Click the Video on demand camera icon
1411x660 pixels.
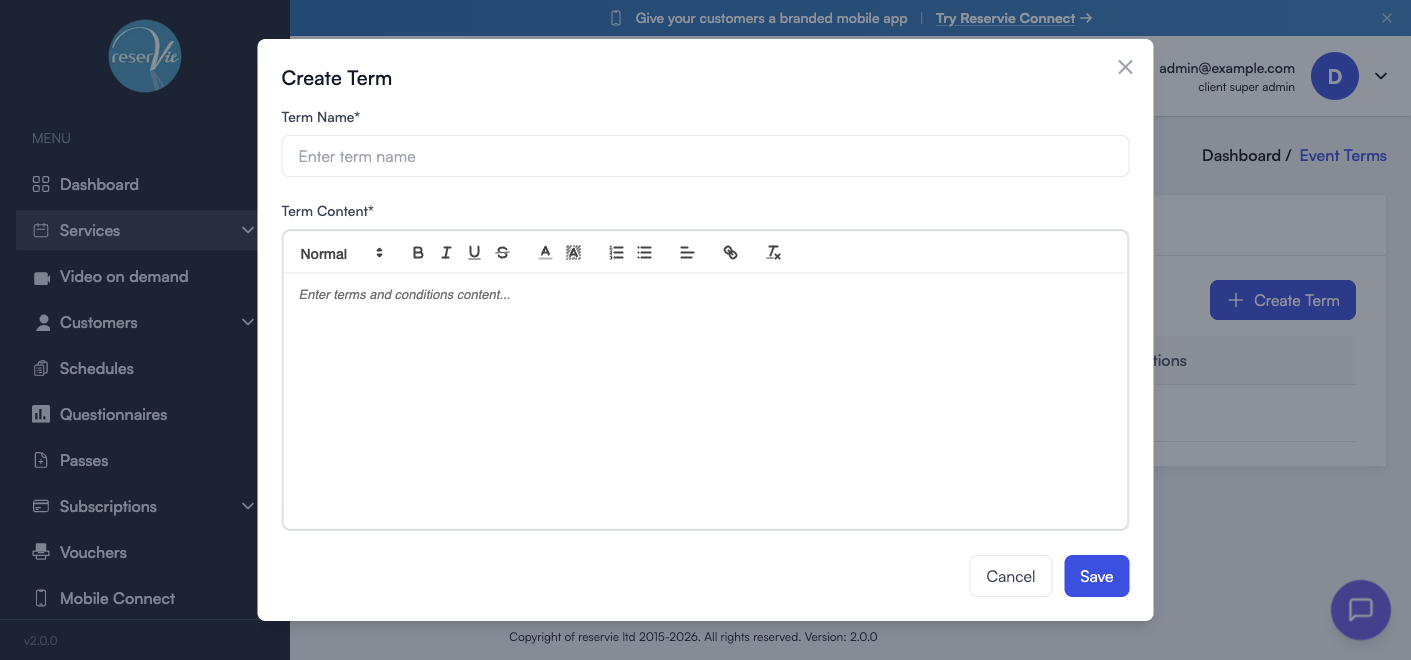point(41,277)
